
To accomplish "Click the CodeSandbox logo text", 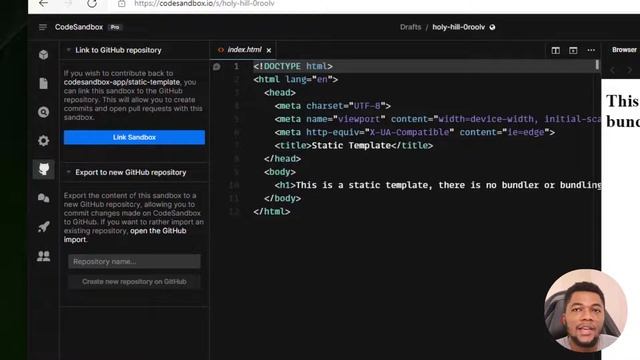I will tap(79, 27).
